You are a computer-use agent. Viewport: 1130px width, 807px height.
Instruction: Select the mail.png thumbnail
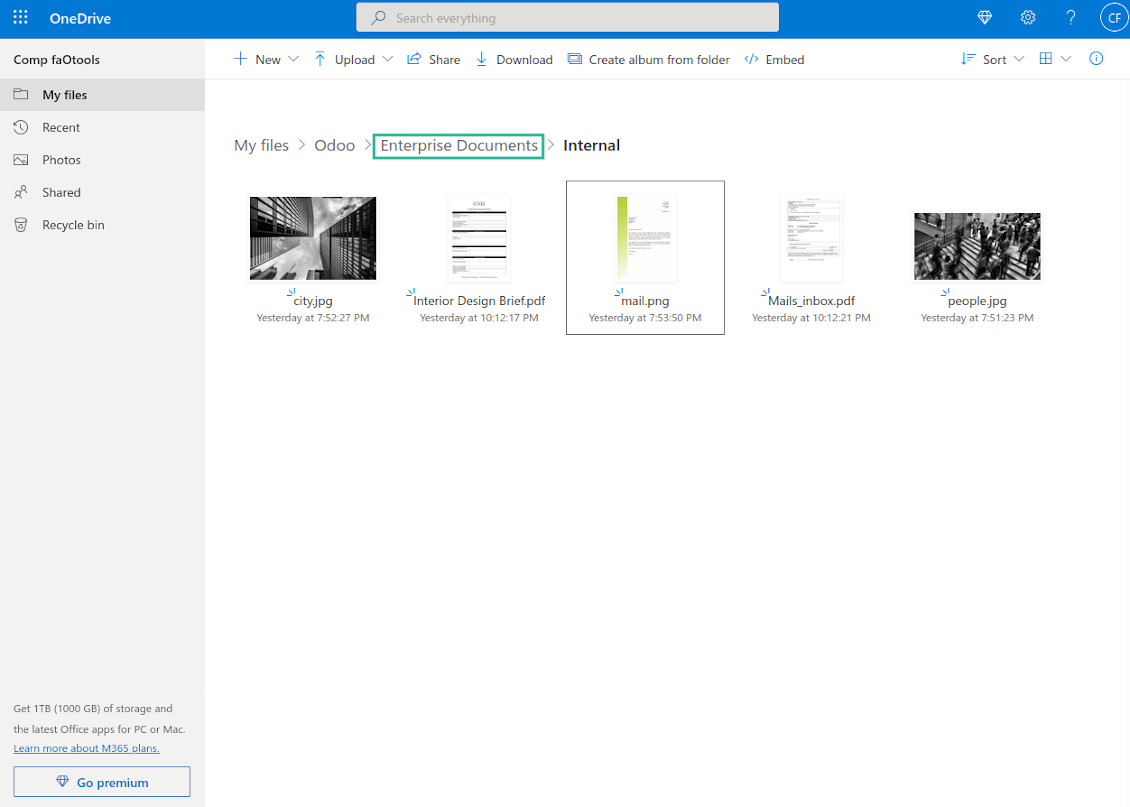(645, 238)
